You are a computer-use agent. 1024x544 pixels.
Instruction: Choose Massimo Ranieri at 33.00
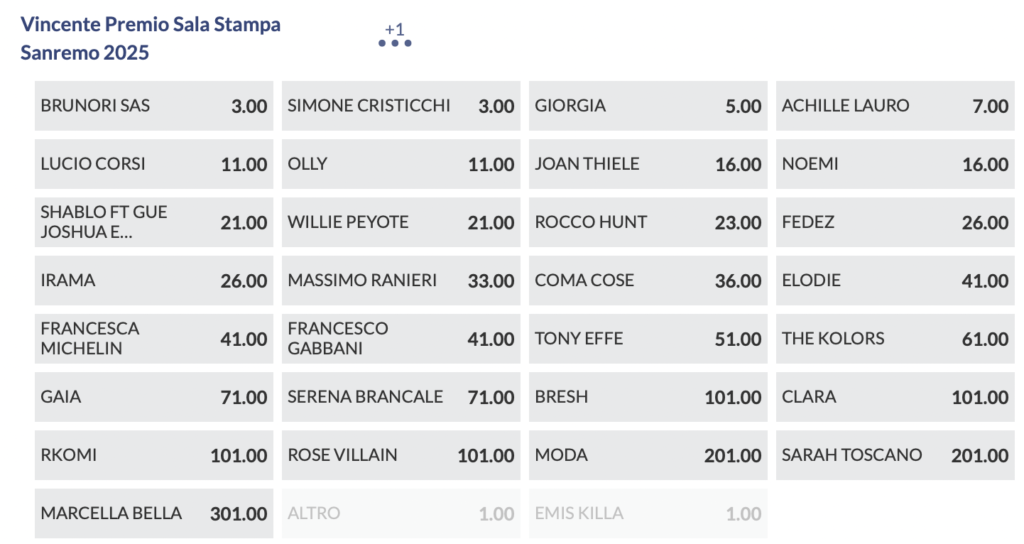point(400,281)
